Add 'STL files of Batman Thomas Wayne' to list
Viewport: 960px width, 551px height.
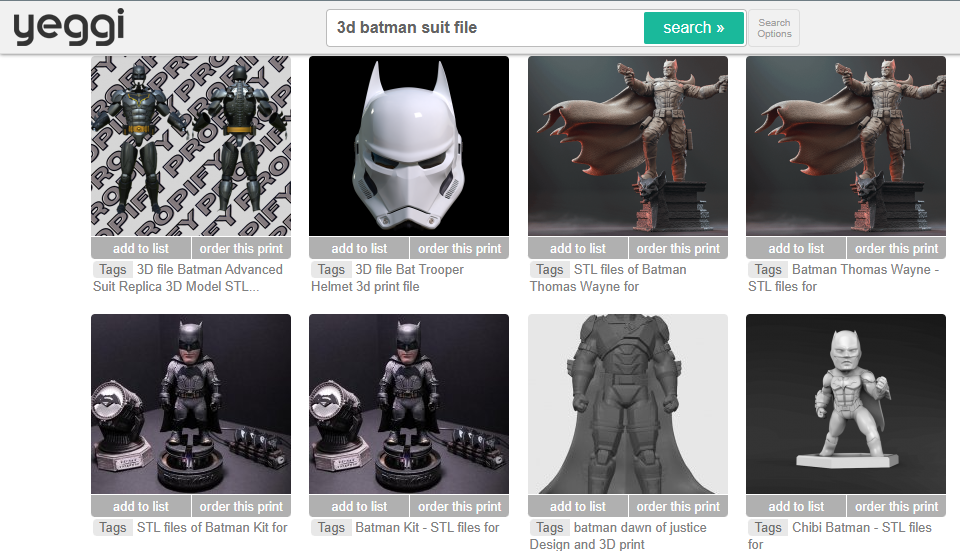577,248
